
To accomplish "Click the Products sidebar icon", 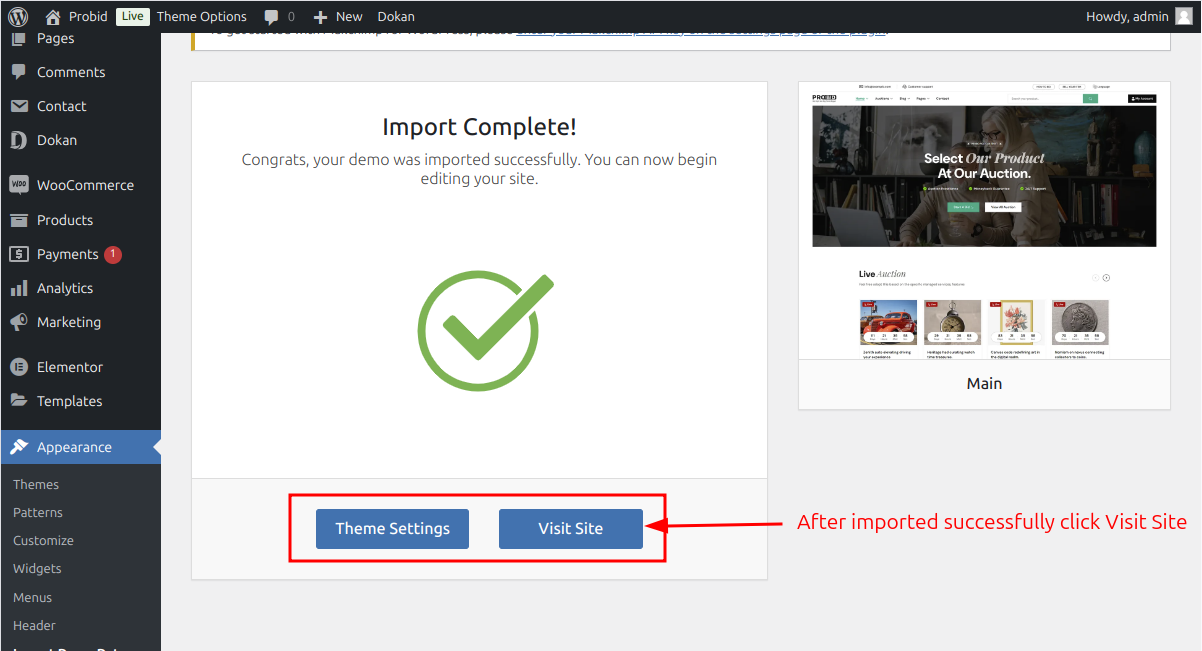I will click(19, 220).
